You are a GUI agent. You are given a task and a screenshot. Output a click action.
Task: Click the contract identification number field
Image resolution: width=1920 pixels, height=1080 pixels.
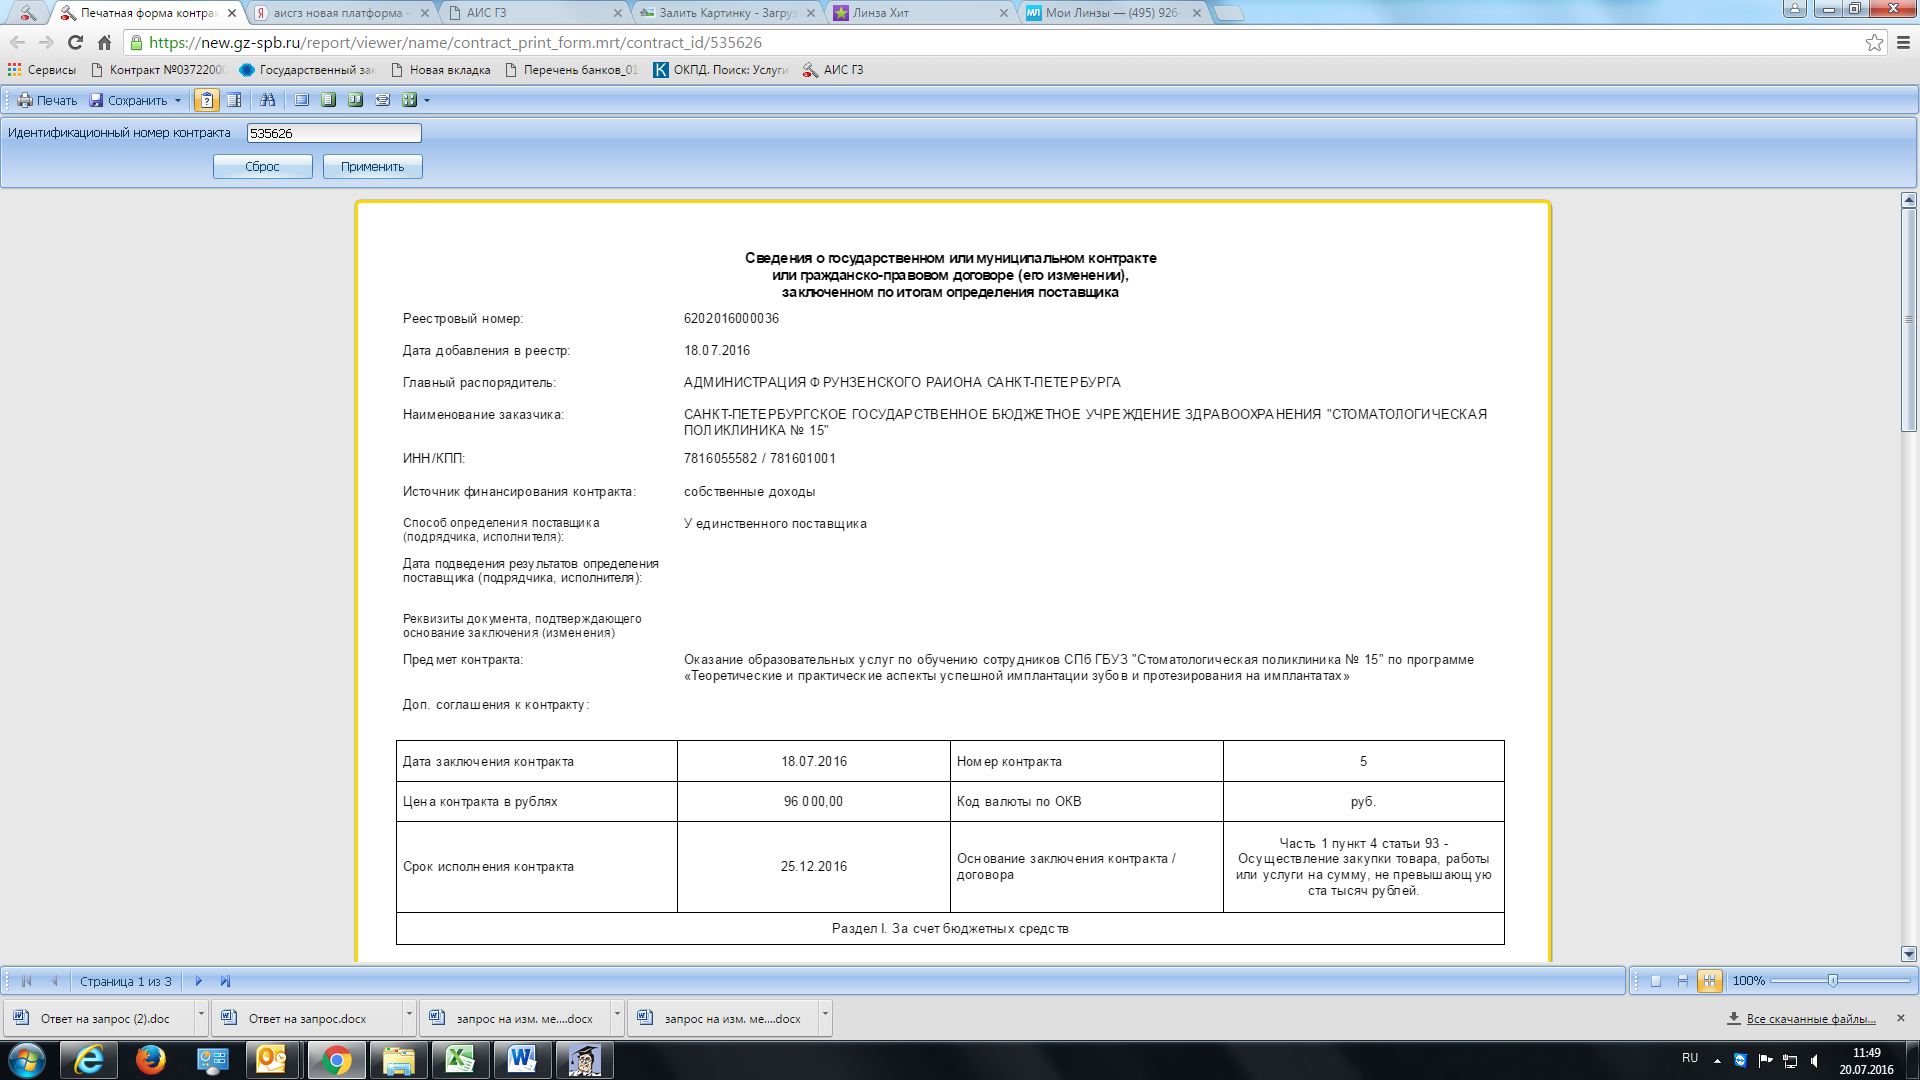(x=334, y=133)
